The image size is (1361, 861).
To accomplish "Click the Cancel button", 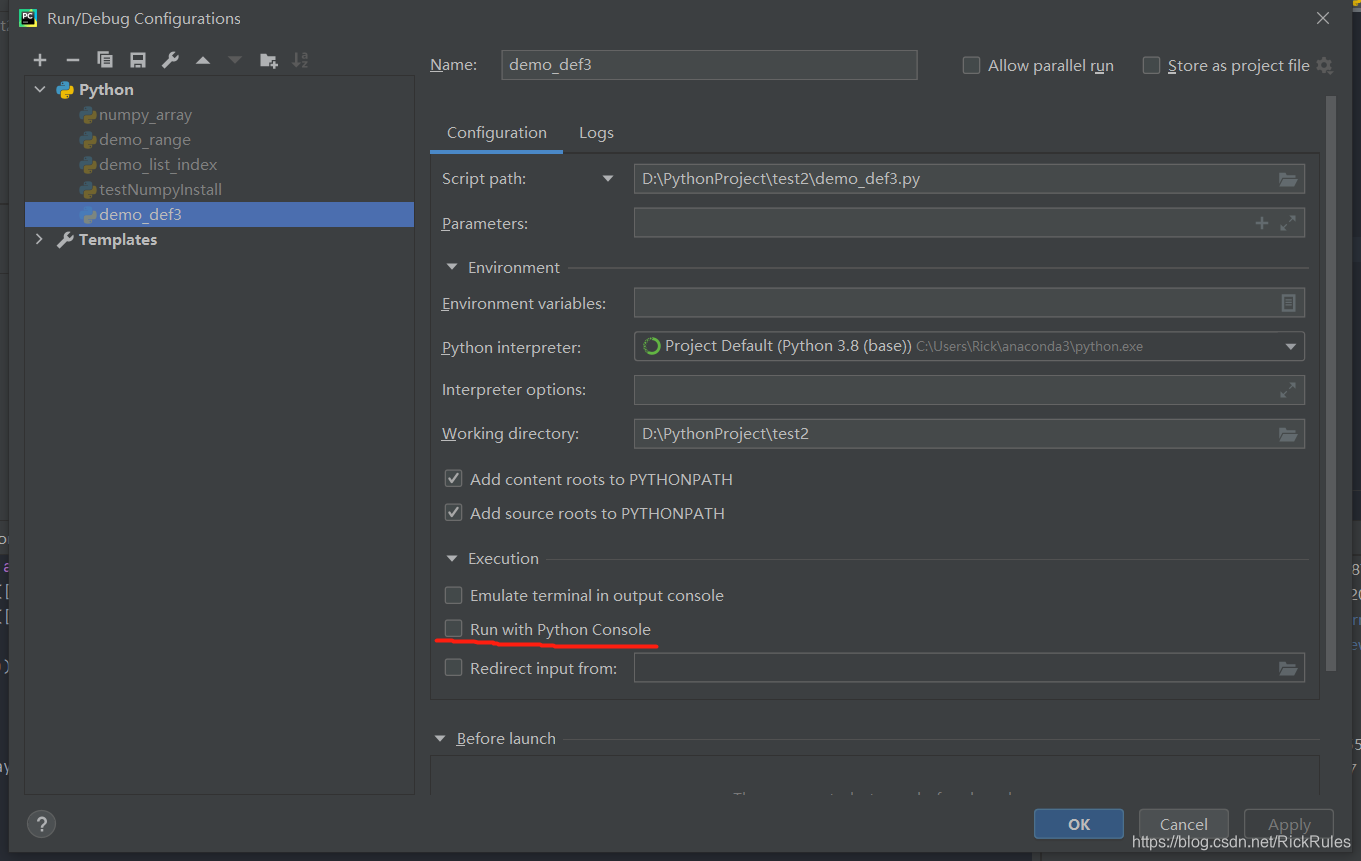I will click(1184, 824).
